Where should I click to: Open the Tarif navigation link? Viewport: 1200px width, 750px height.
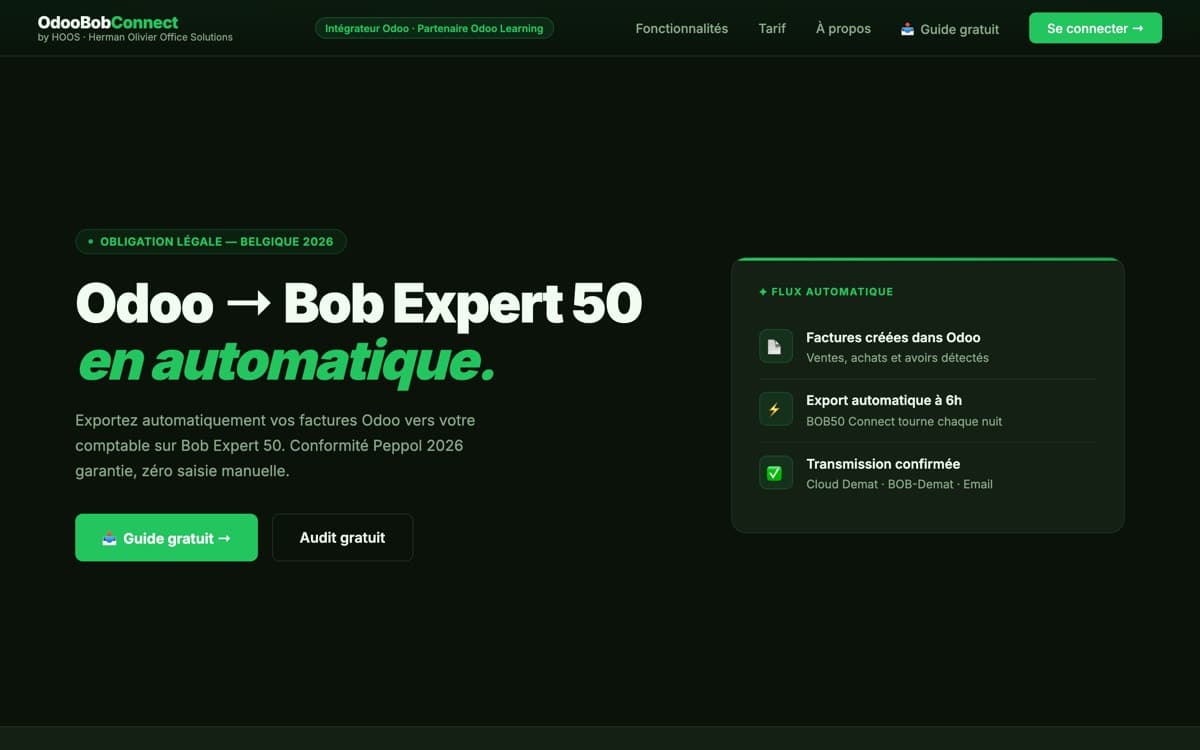pyautogui.click(x=772, y=28)
